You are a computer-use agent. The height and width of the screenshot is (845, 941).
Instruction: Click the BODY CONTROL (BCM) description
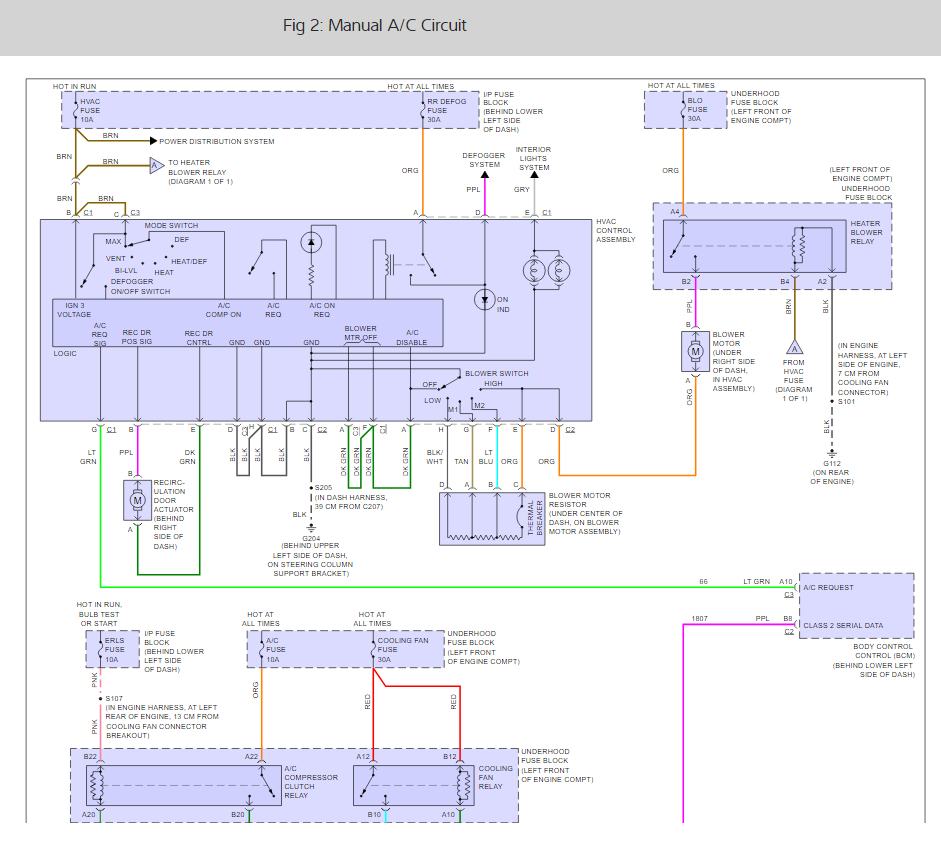874,660
